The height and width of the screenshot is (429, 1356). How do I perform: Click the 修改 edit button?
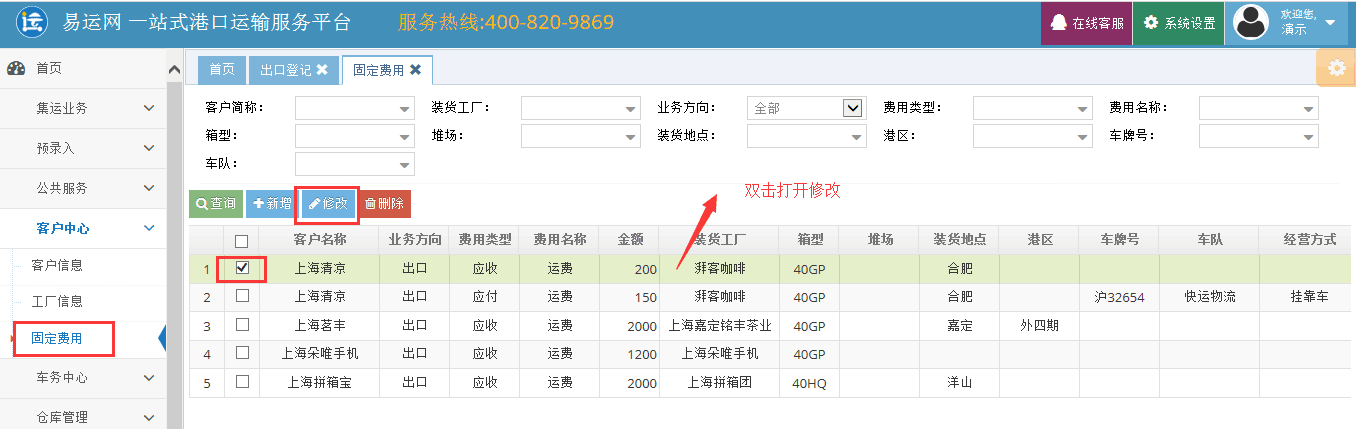(328, 203)
